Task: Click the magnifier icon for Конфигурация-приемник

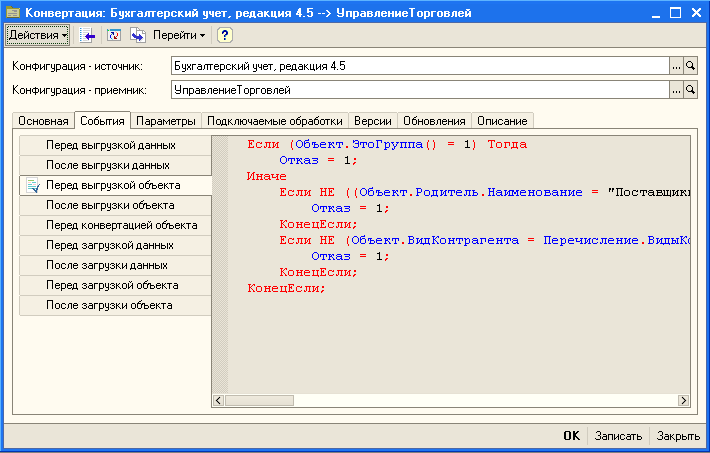Action: tap(690, 90)
